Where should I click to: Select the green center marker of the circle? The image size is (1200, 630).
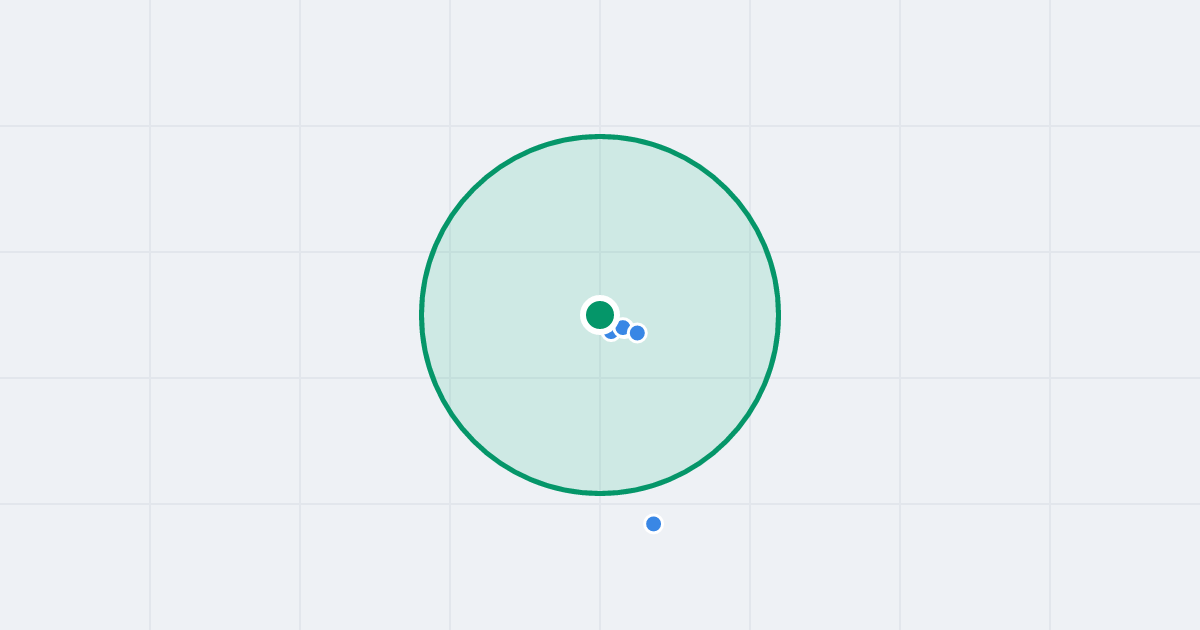(600, 315)
